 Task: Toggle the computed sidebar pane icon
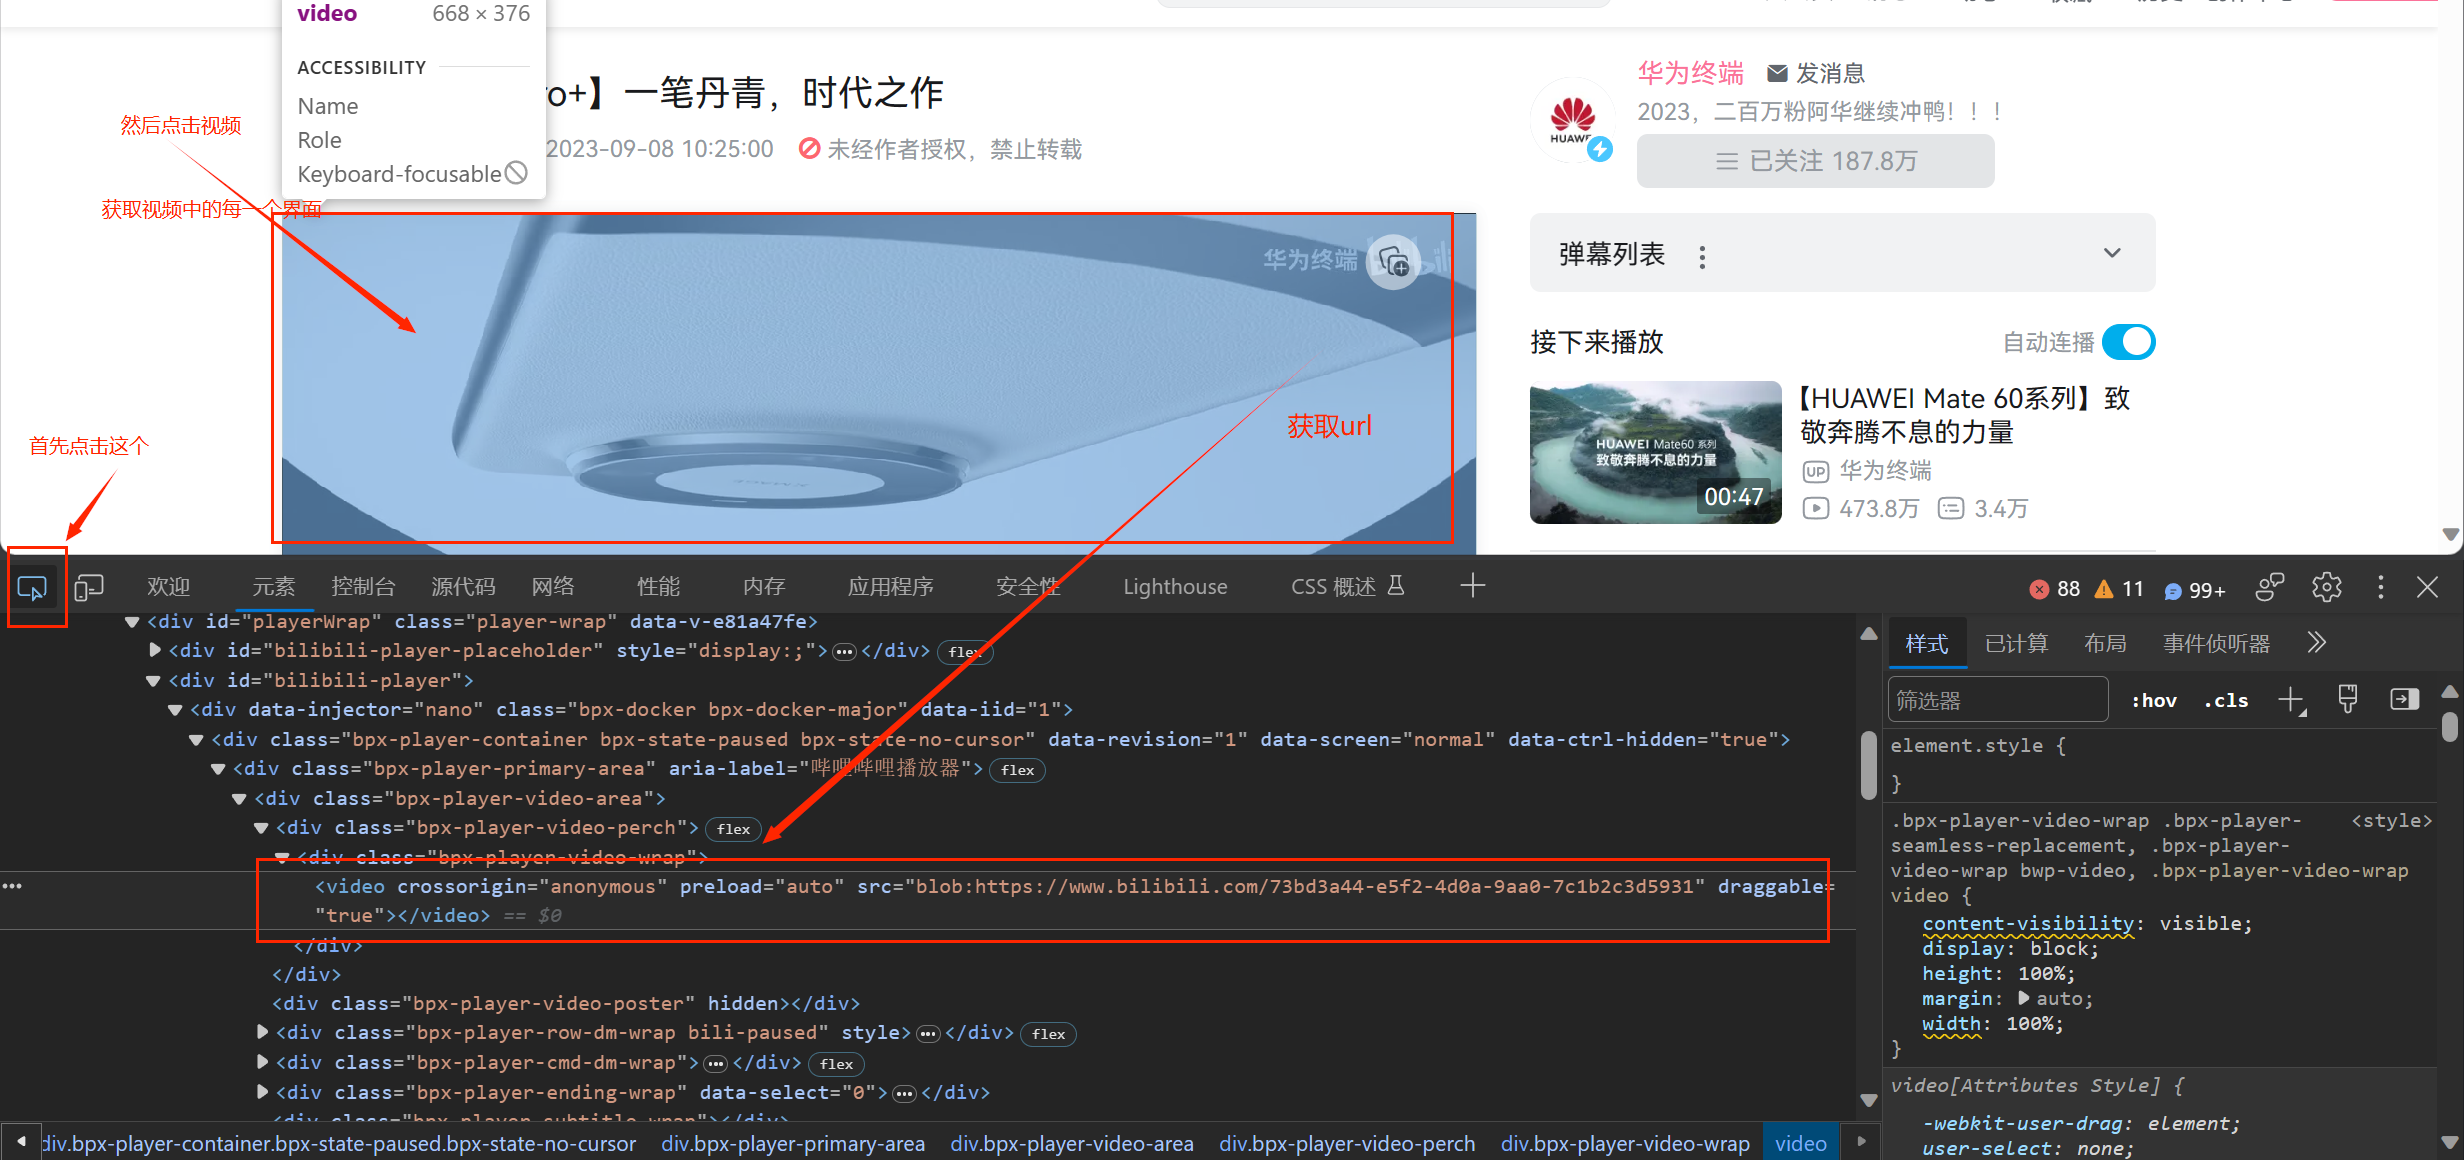tap(2404, 699)
